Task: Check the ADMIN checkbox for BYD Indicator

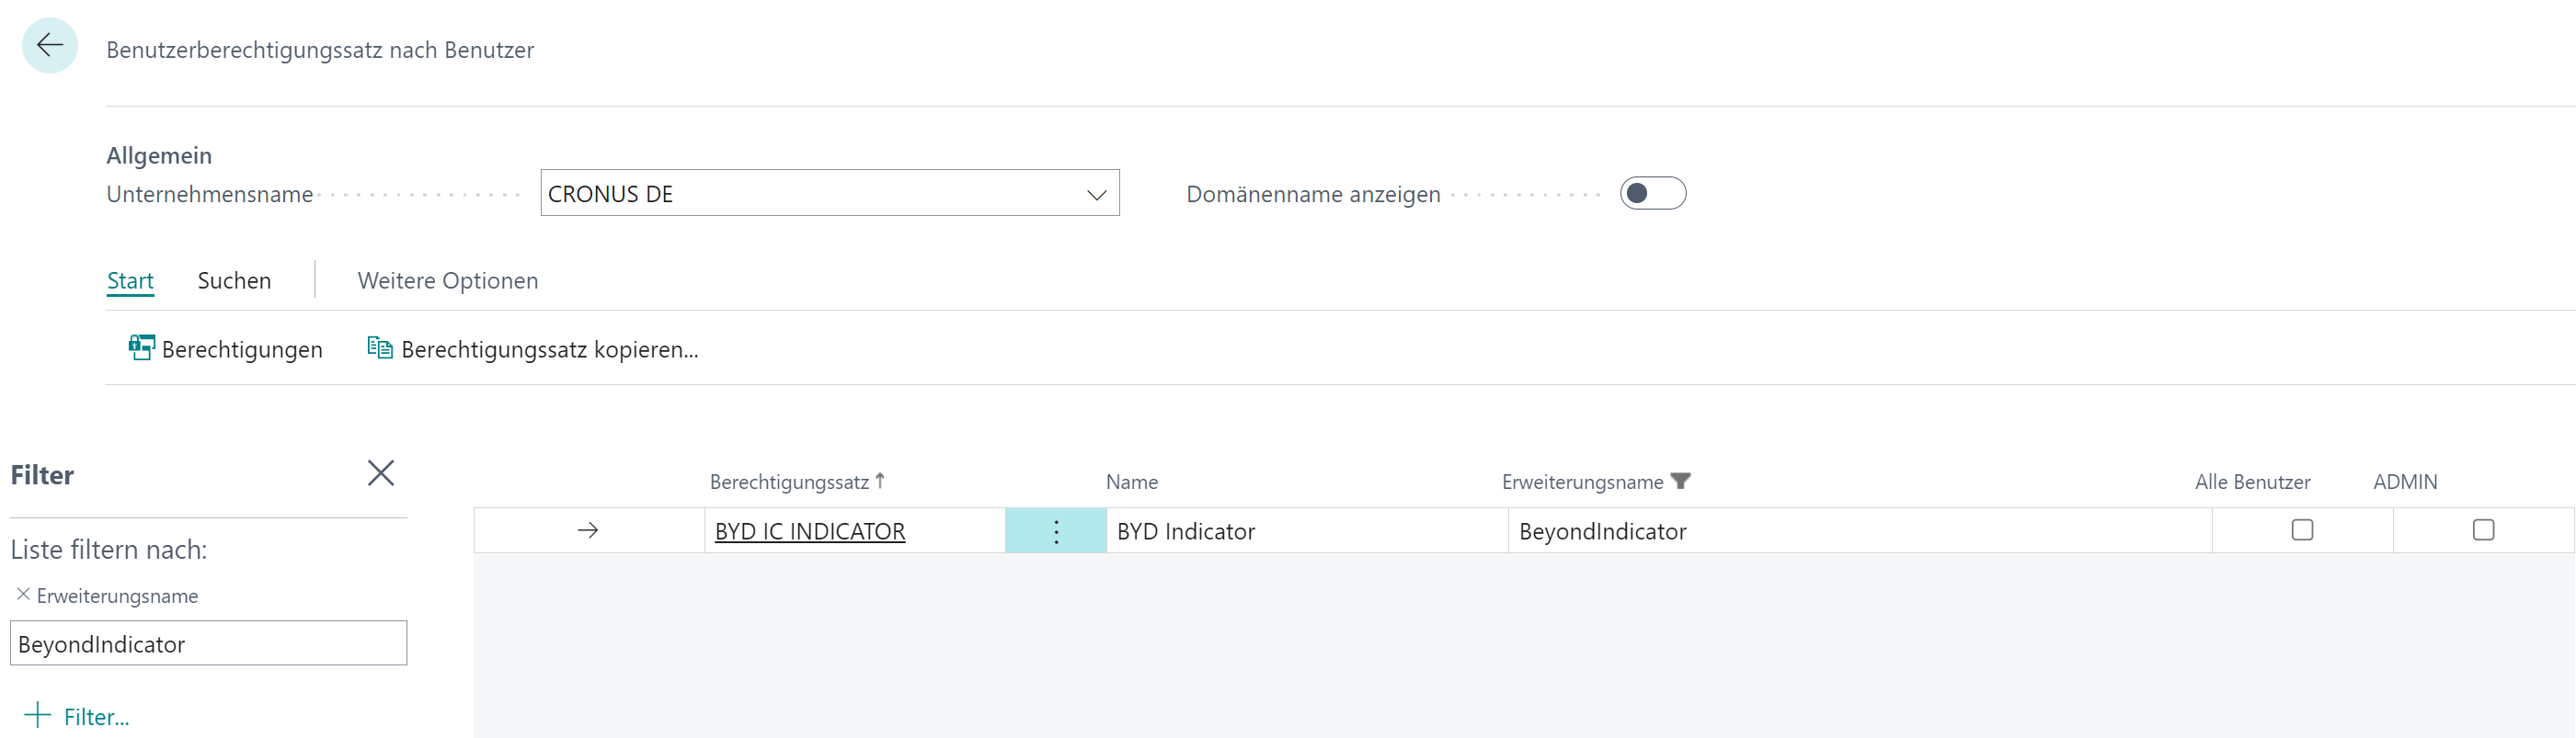Action: point(2483,531)
